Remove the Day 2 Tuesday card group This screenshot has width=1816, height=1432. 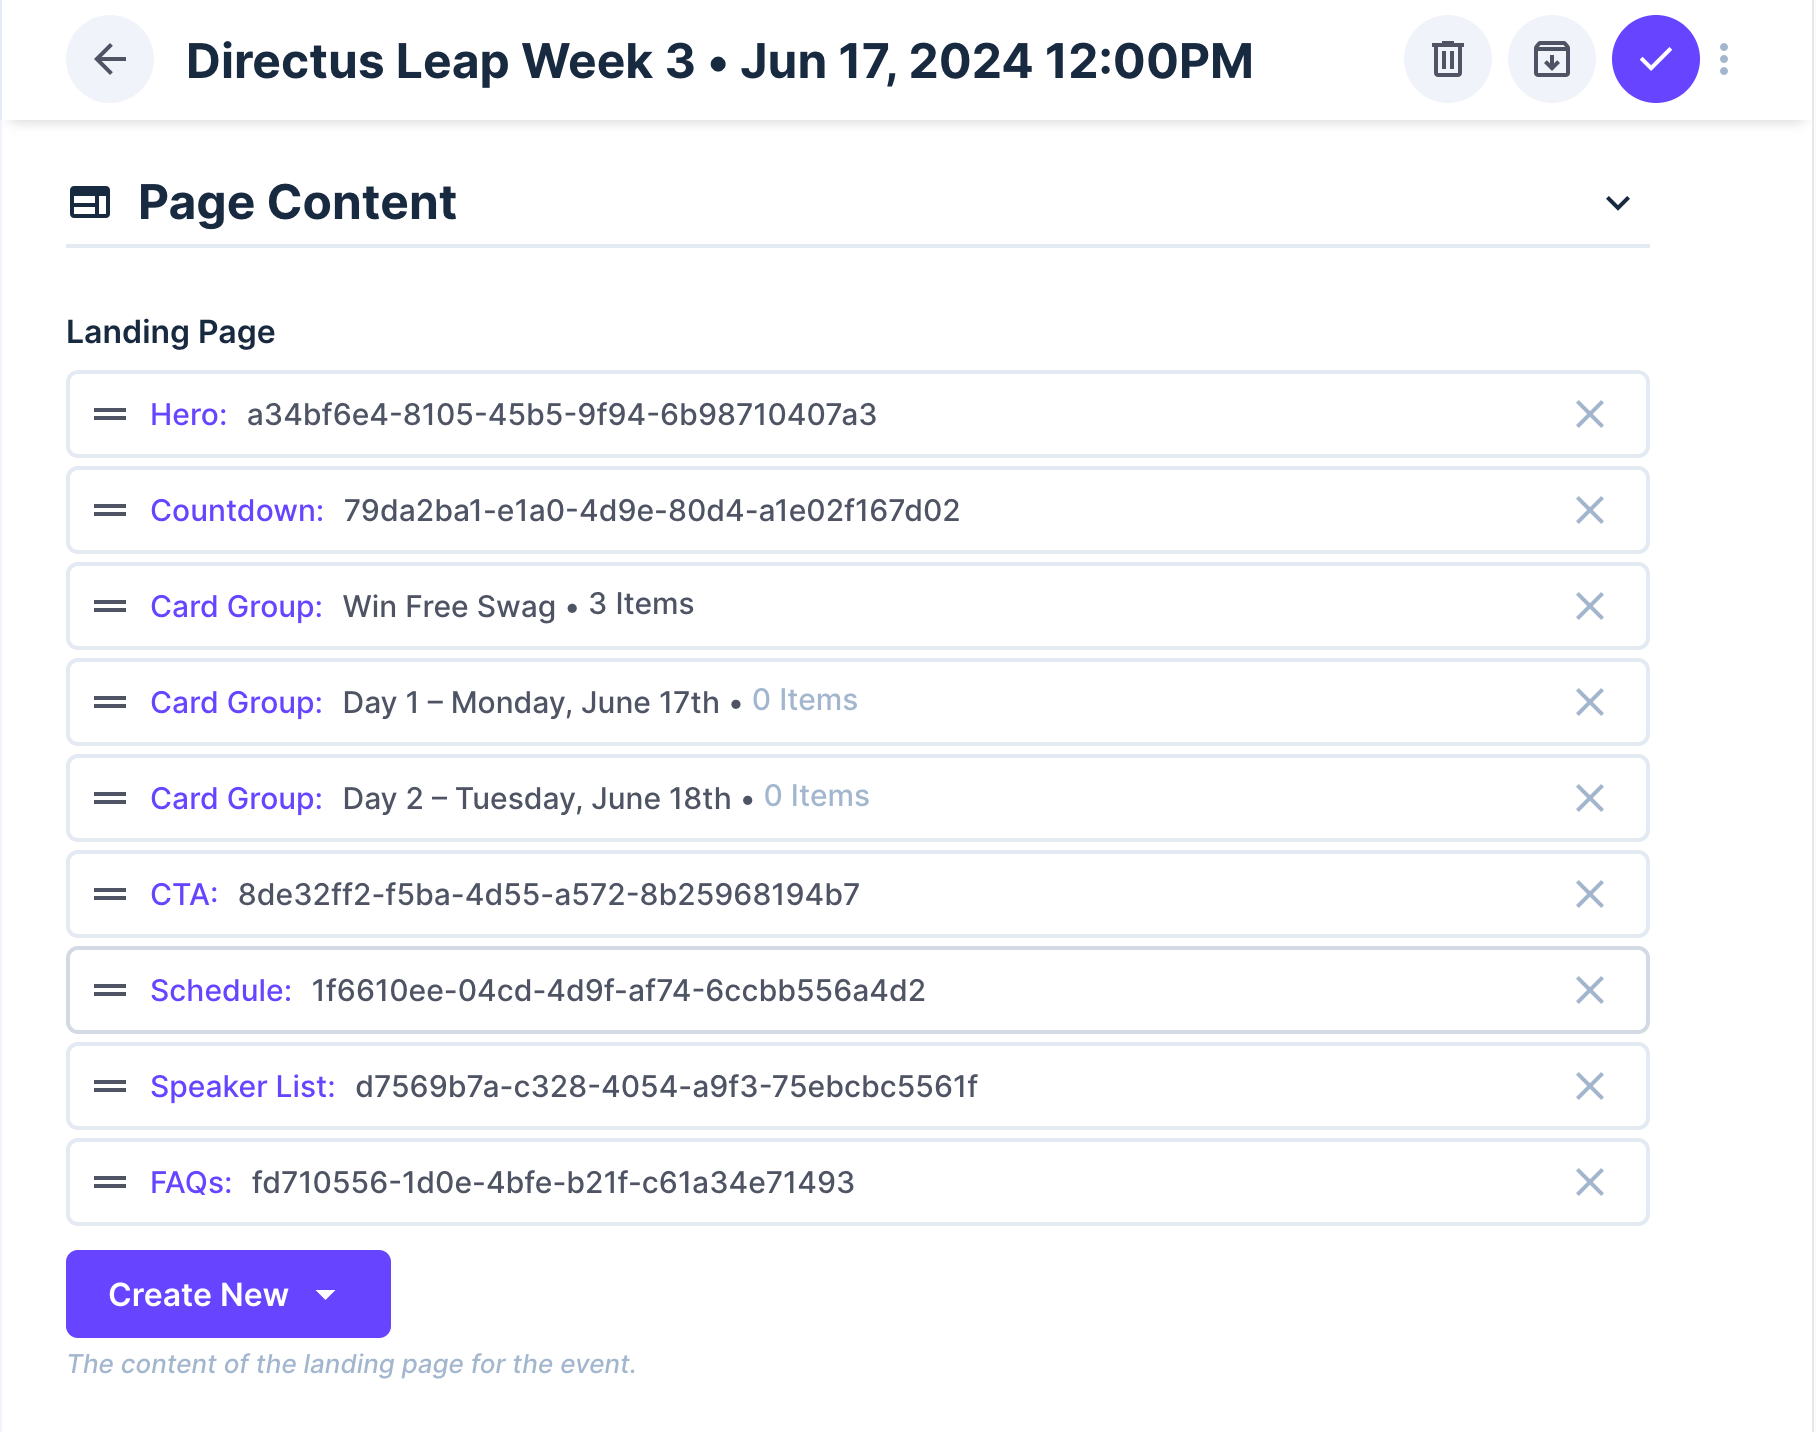click(x=1589, y=798)
